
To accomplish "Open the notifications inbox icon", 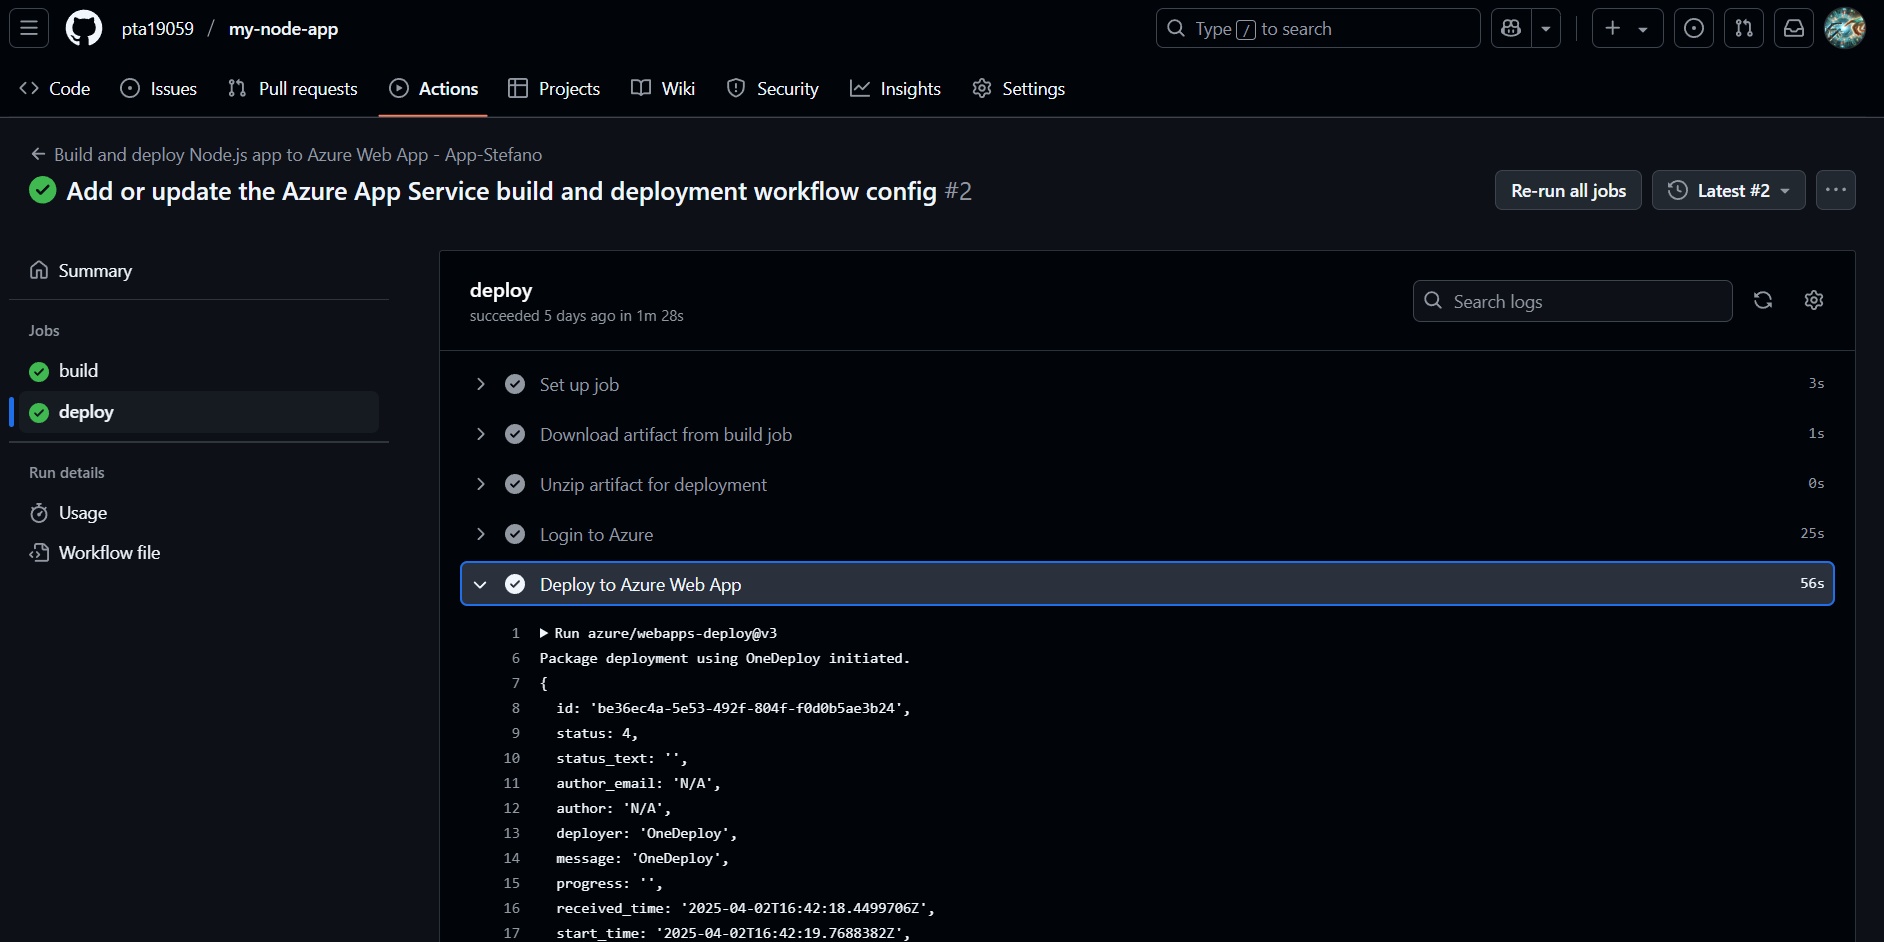I will pyautogui.click(x=1794, y=28).
